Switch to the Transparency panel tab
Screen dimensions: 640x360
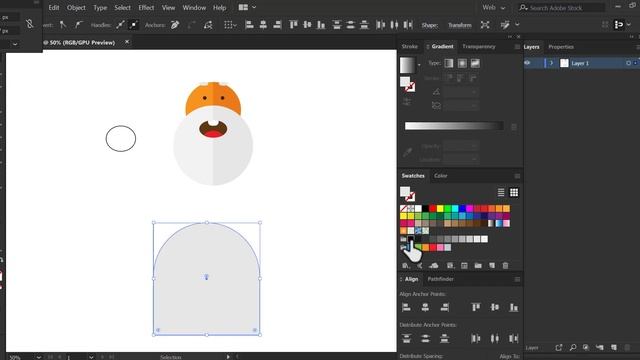tap(479, 47)
